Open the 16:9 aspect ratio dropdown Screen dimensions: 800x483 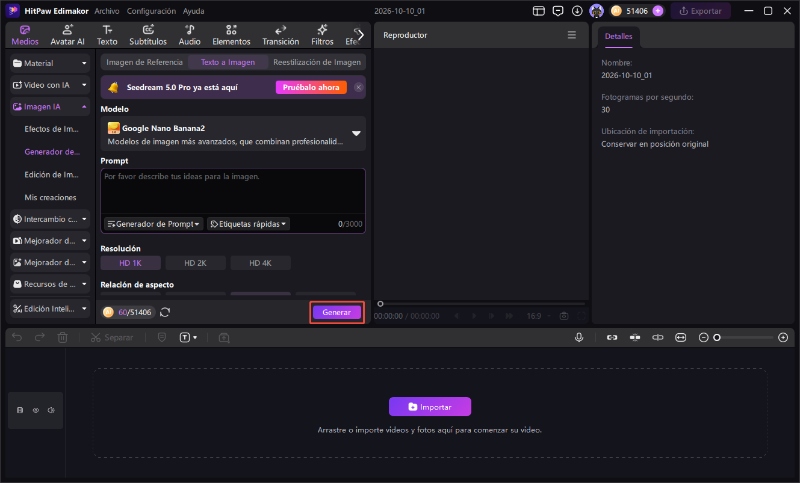click(539, 316)
